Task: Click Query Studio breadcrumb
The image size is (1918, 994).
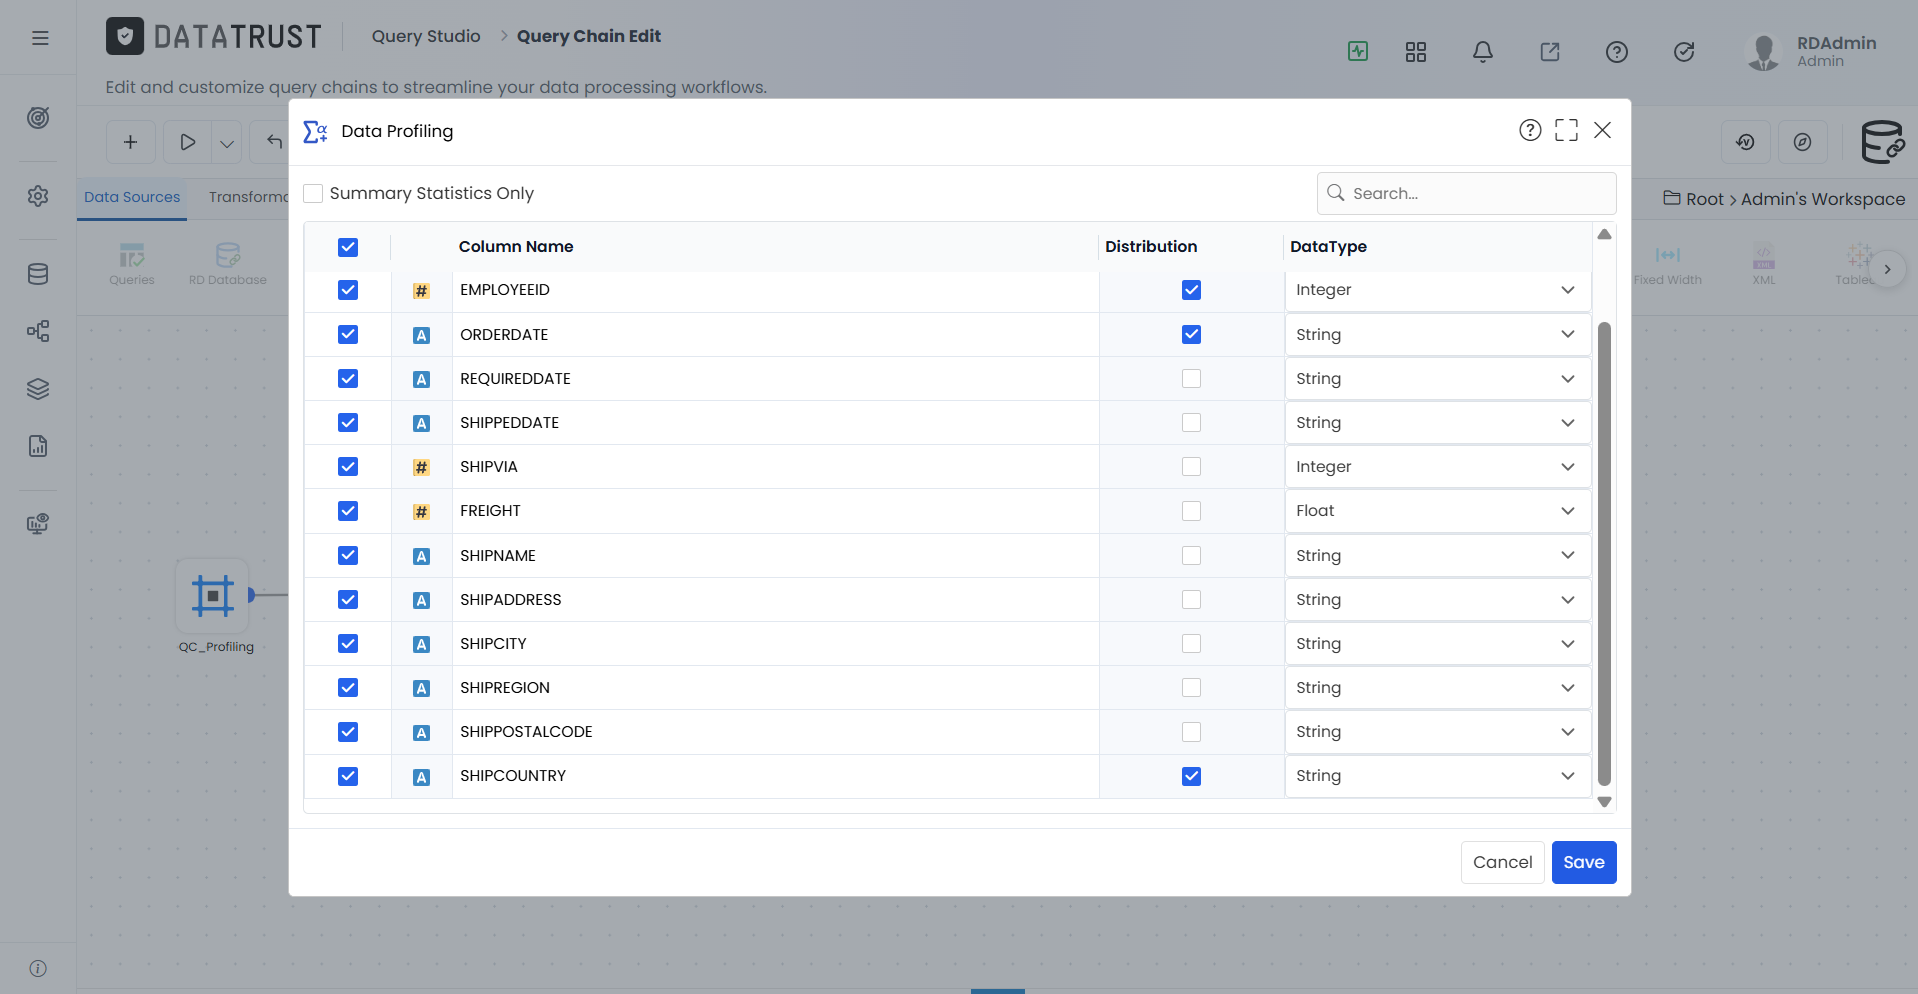Action: 426,36
